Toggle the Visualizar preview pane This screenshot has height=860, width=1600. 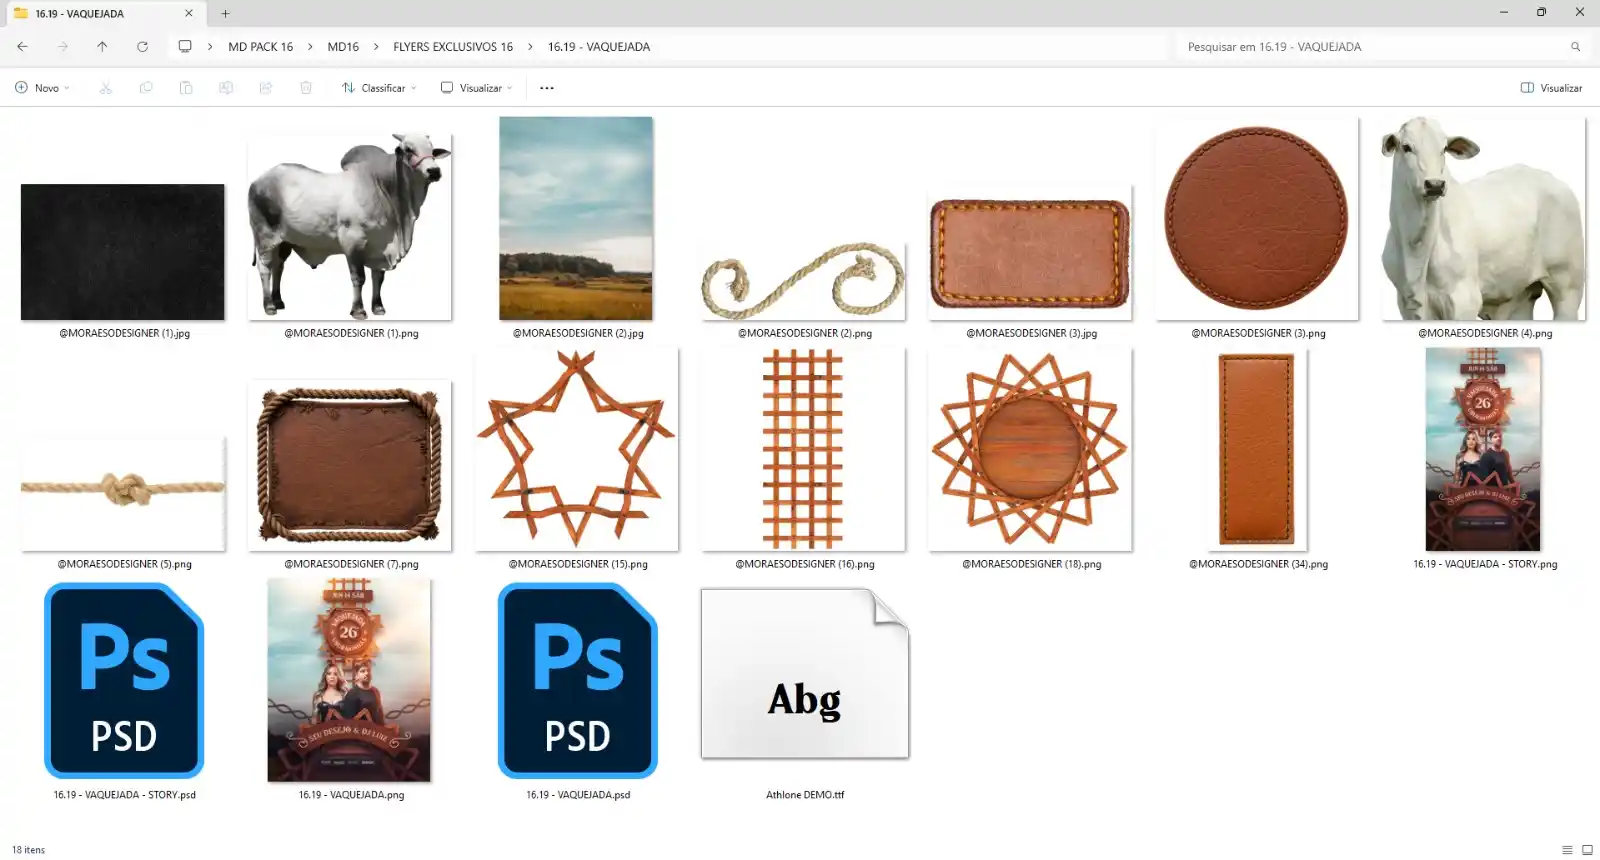[1551, 88]
